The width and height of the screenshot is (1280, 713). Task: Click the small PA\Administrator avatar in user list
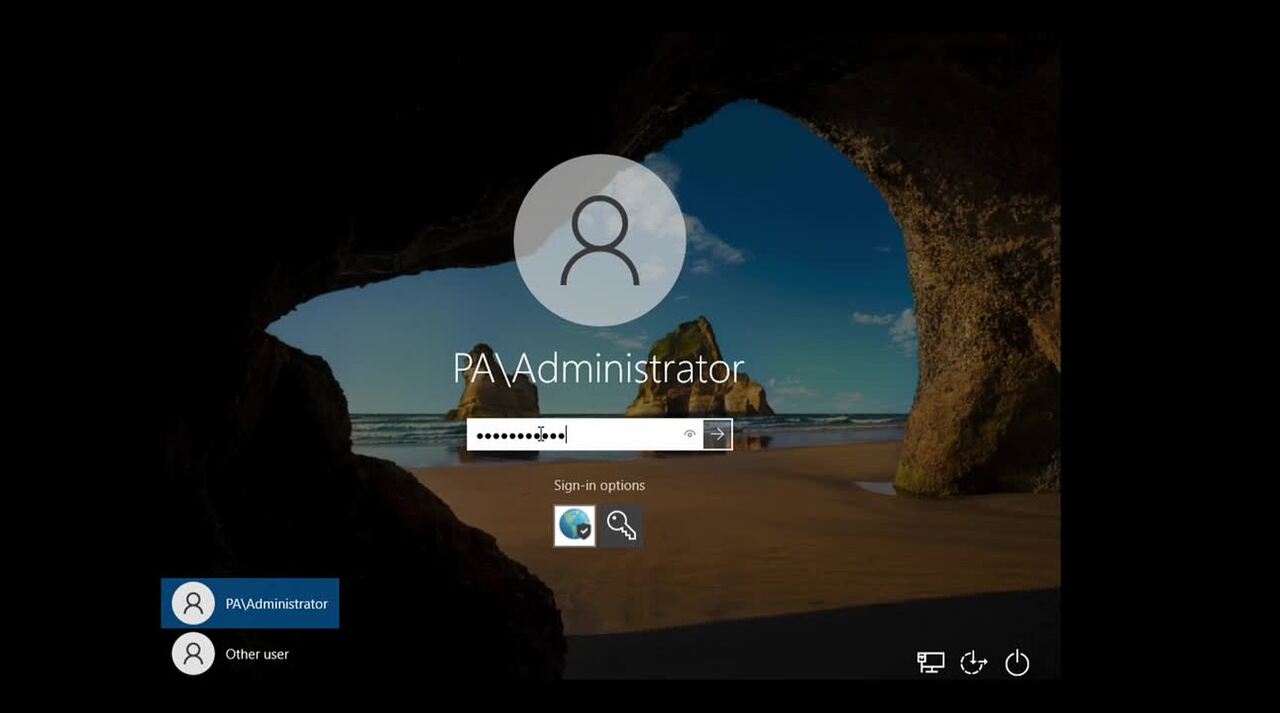[193, 604]
